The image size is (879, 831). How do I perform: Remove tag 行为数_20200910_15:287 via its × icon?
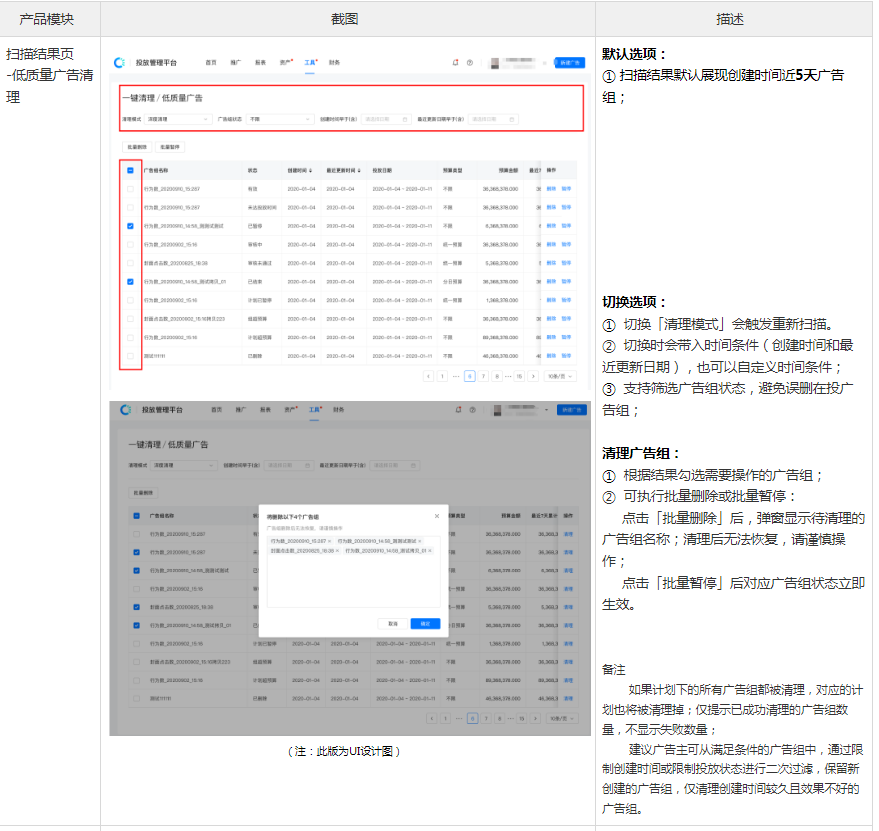(328, 540)
